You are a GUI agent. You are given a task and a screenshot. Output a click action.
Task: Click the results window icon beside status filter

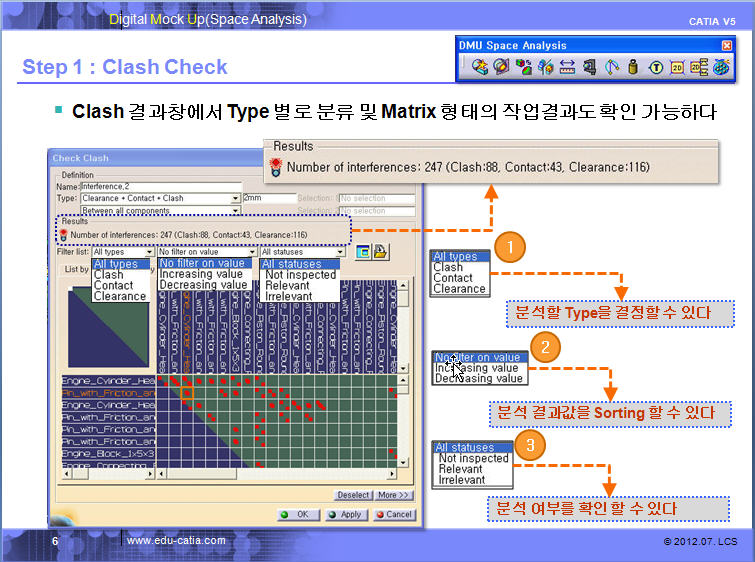pyautogui.click(x=361, y=252)
